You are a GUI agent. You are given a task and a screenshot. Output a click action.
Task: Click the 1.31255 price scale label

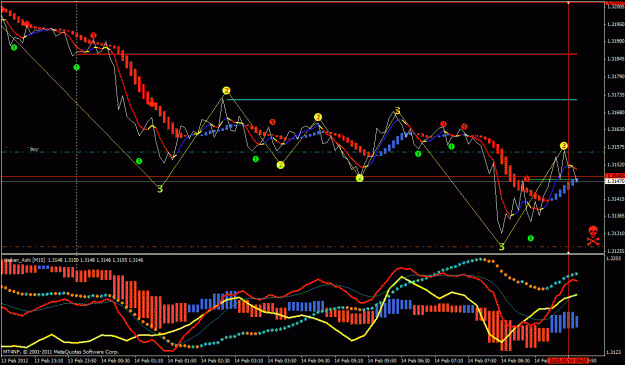pyautogui.click(x=615, y=251)
